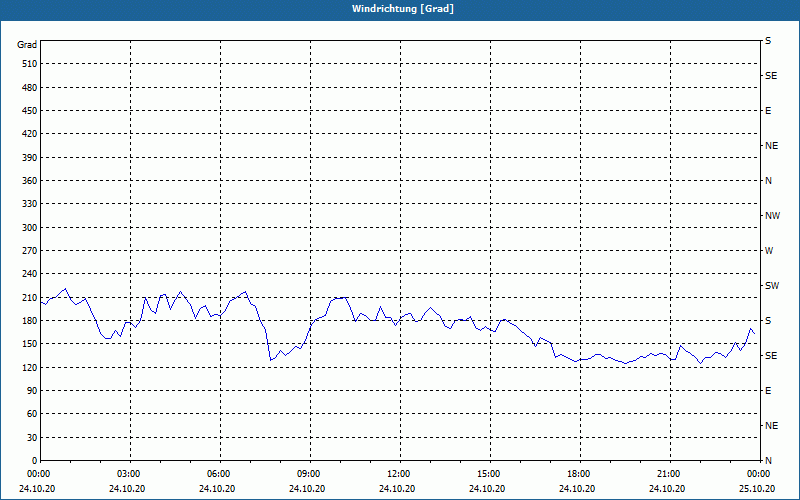Select the 24.10.20 date under 03:00

[127, 488]
